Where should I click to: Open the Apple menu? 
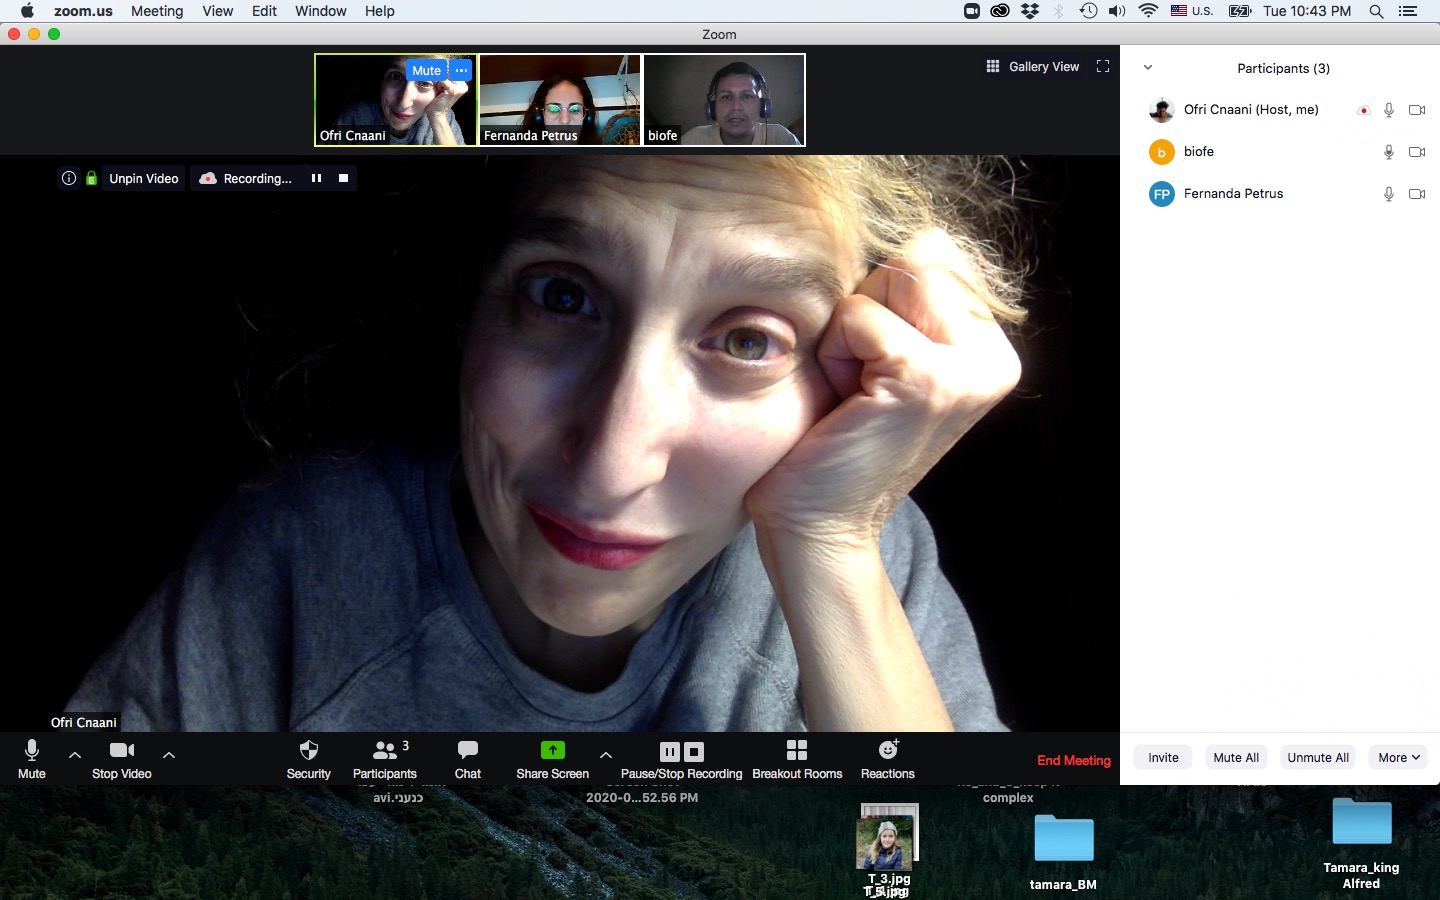(x=27, y=11)
